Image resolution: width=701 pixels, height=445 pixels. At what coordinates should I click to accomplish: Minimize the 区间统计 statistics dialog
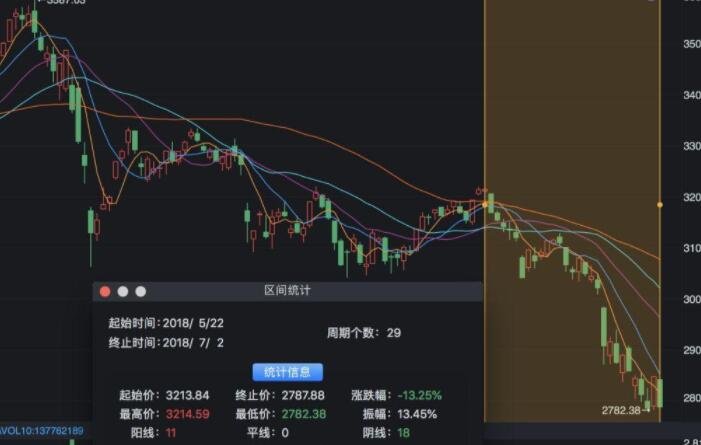tap(123, 291)
